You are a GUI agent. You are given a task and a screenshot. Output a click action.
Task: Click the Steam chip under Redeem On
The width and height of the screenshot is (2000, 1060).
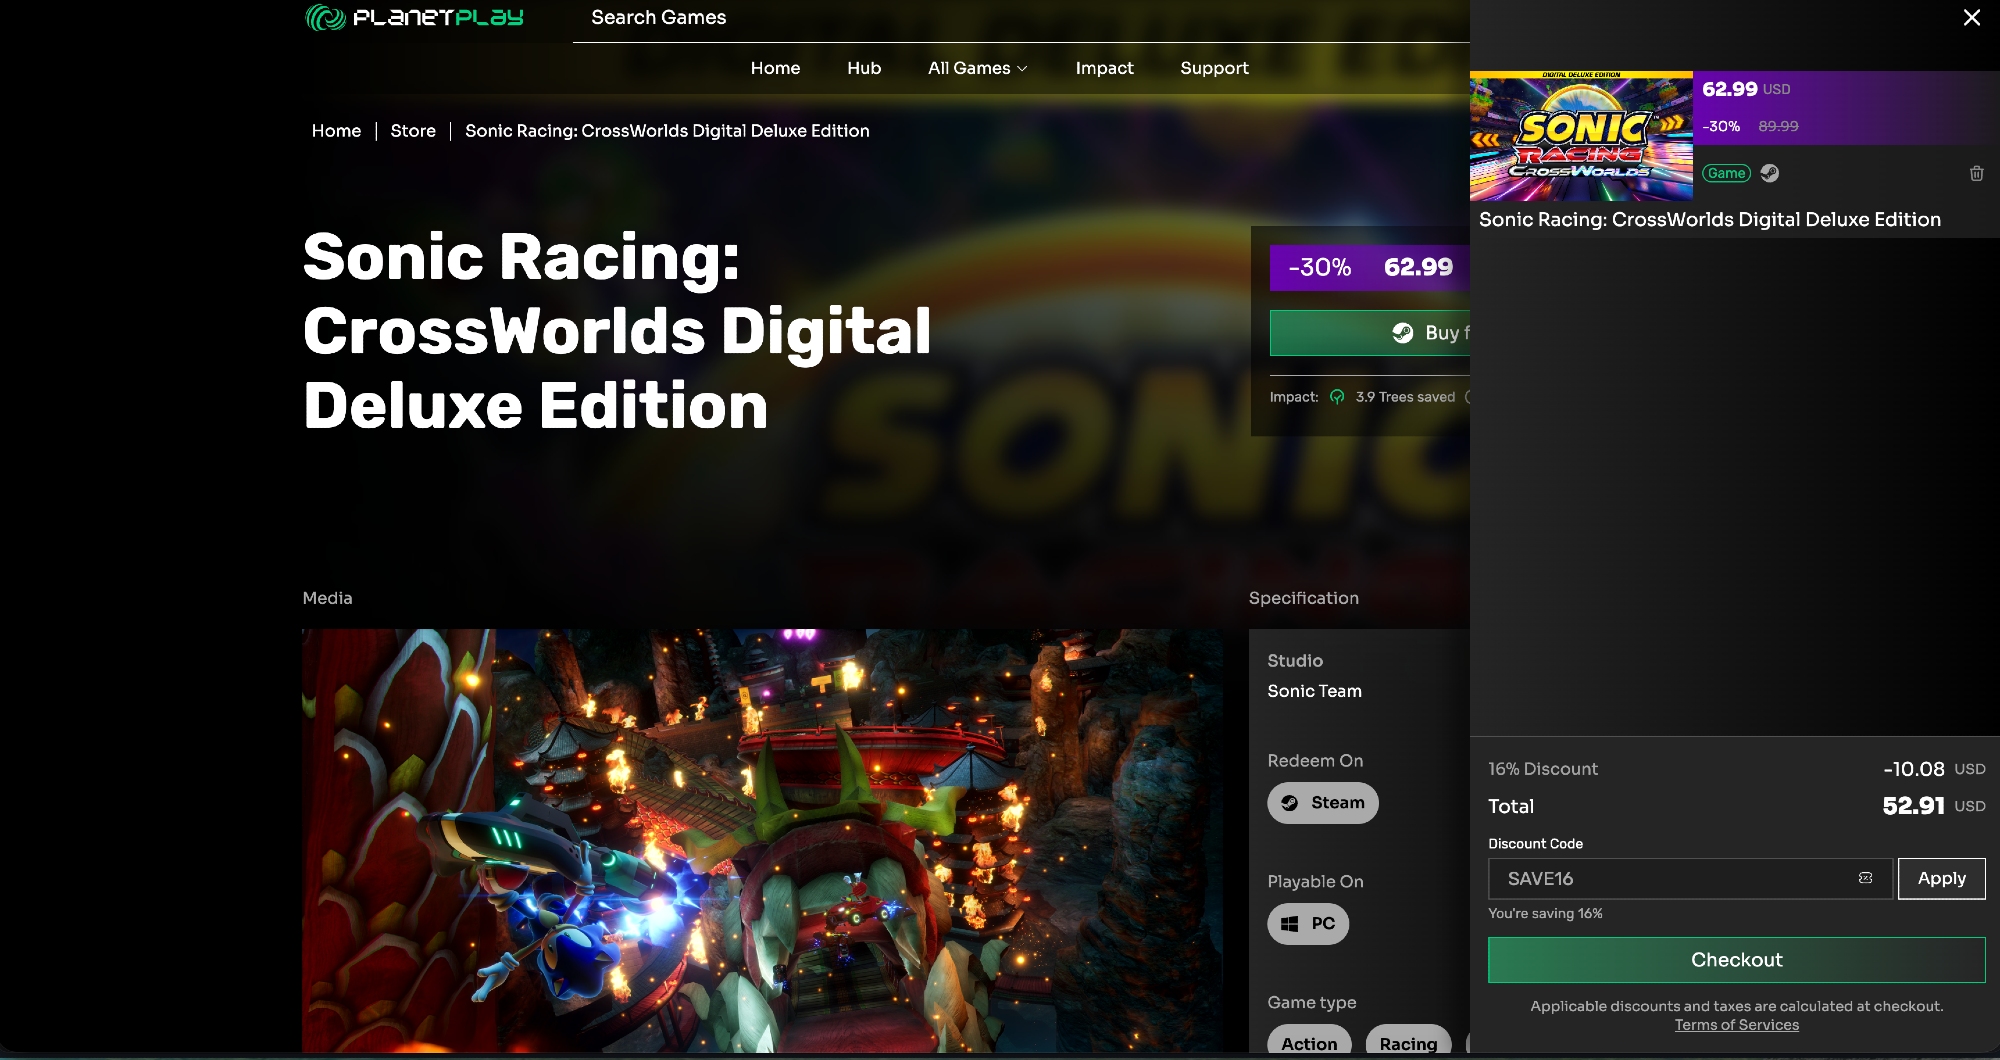[x=1322, y=803]
